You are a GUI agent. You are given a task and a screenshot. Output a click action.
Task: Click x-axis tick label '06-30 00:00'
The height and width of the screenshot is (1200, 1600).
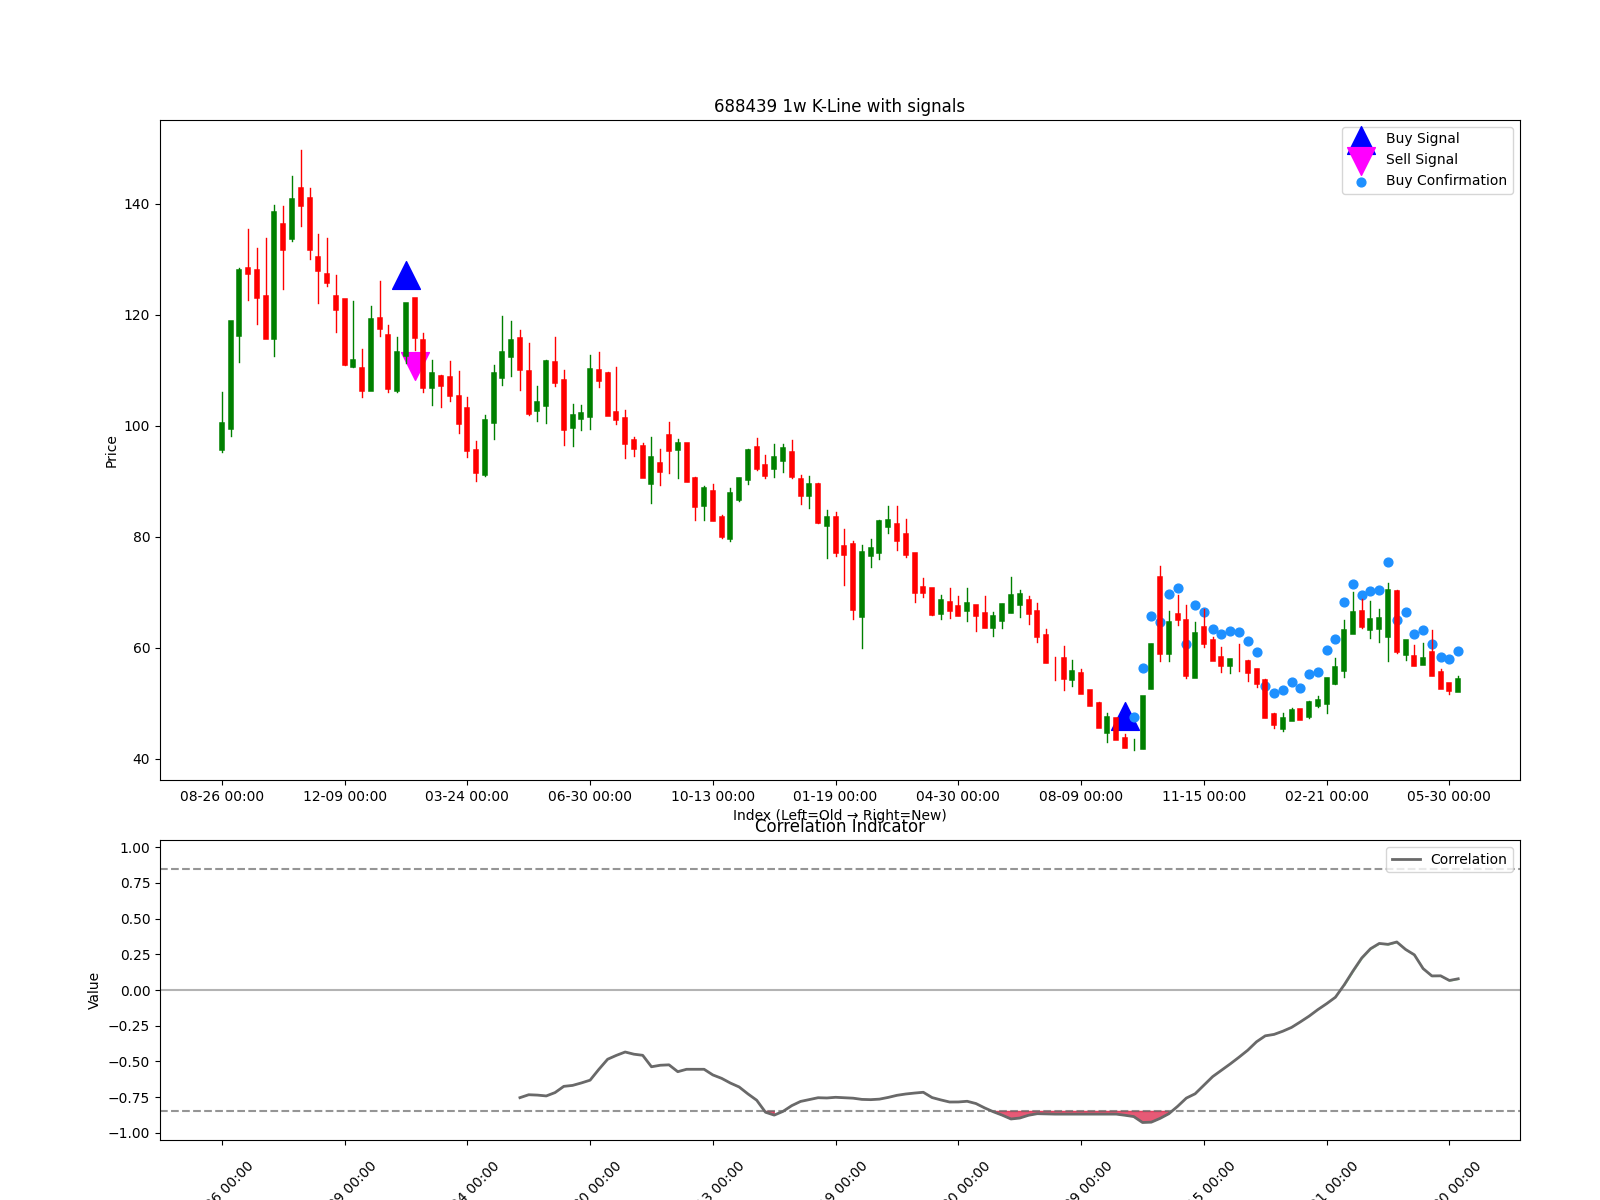590,796
